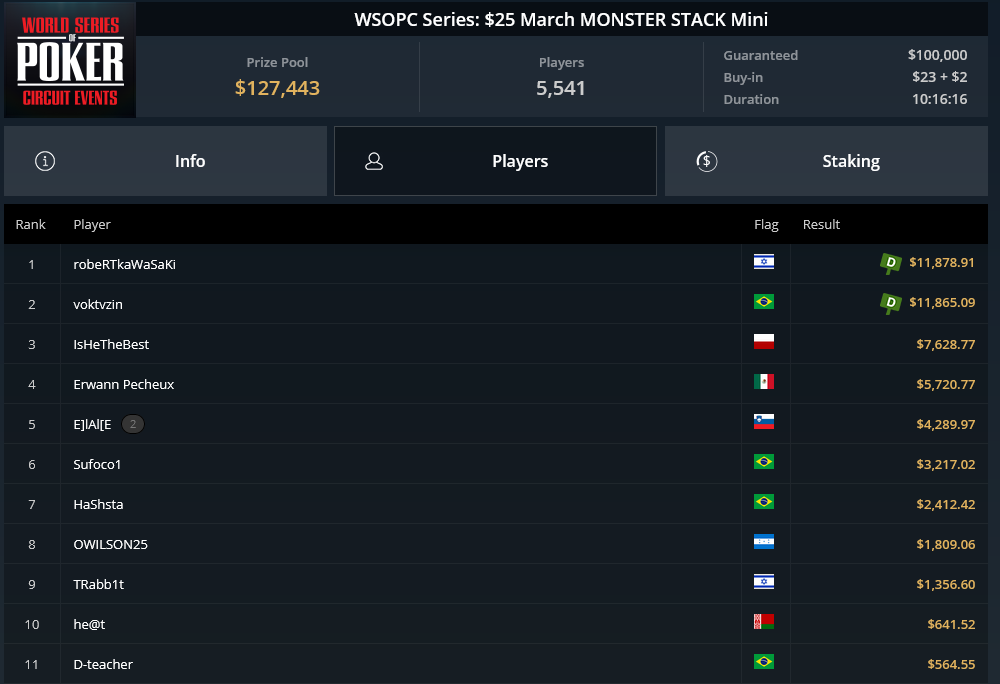1000x684 pixels.
Task: Select player TRabb1t
Action: (99, 585)
